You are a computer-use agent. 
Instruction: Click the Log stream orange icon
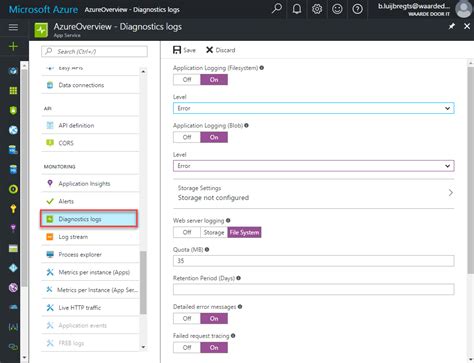[50, 237]
